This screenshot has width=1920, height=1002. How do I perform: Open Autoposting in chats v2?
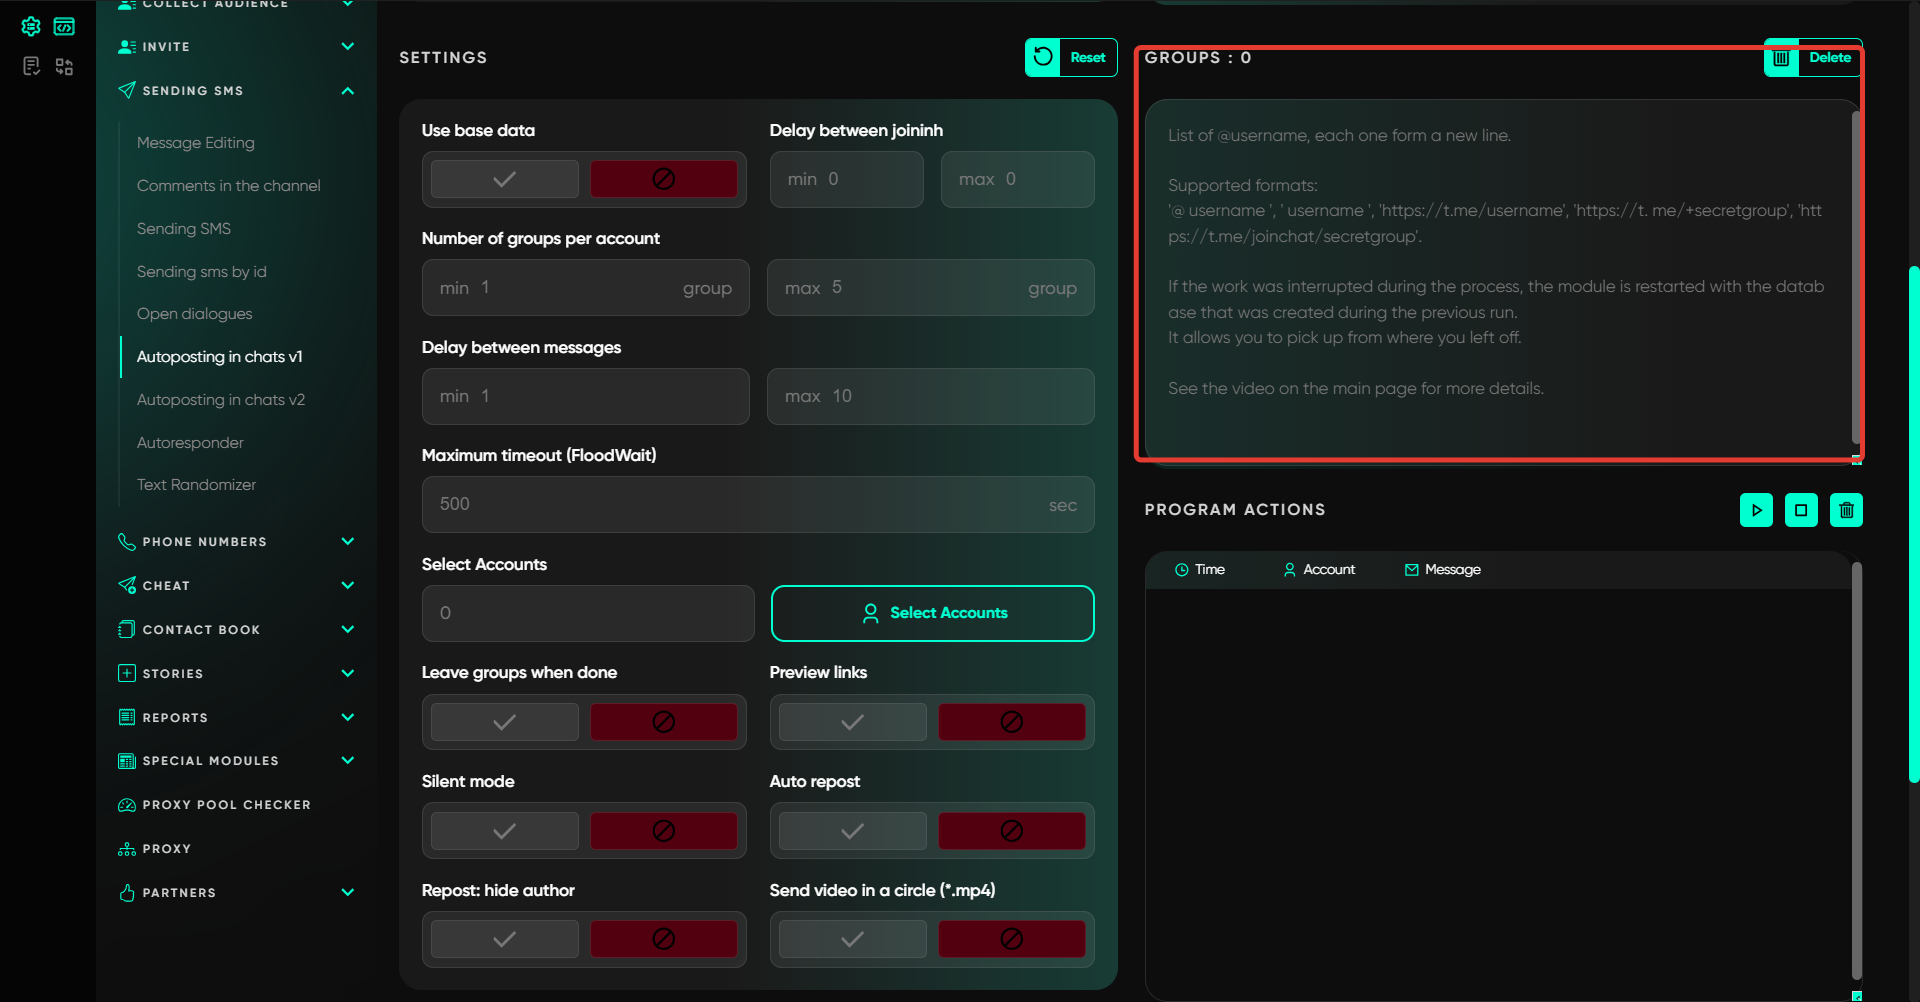point(220,400)
